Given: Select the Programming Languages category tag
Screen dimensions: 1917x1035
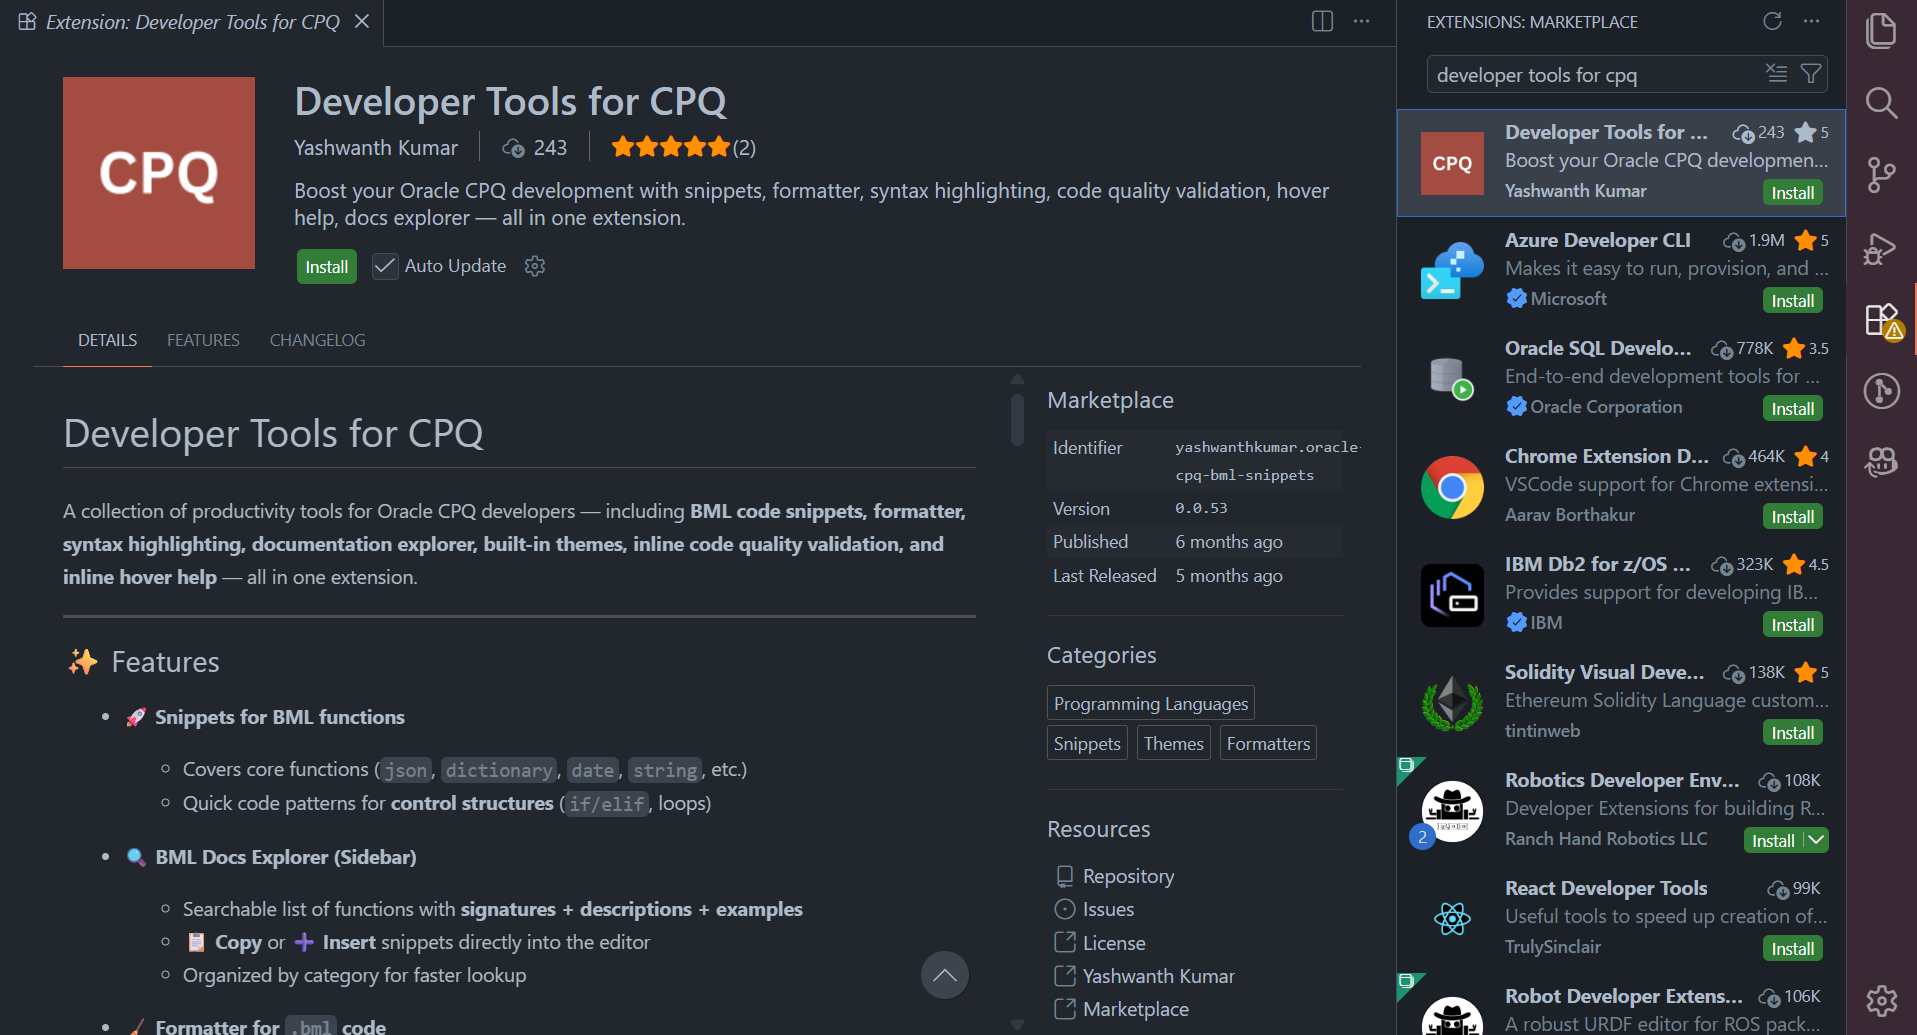Looking at the screenshot, I should pos(1150,704).
